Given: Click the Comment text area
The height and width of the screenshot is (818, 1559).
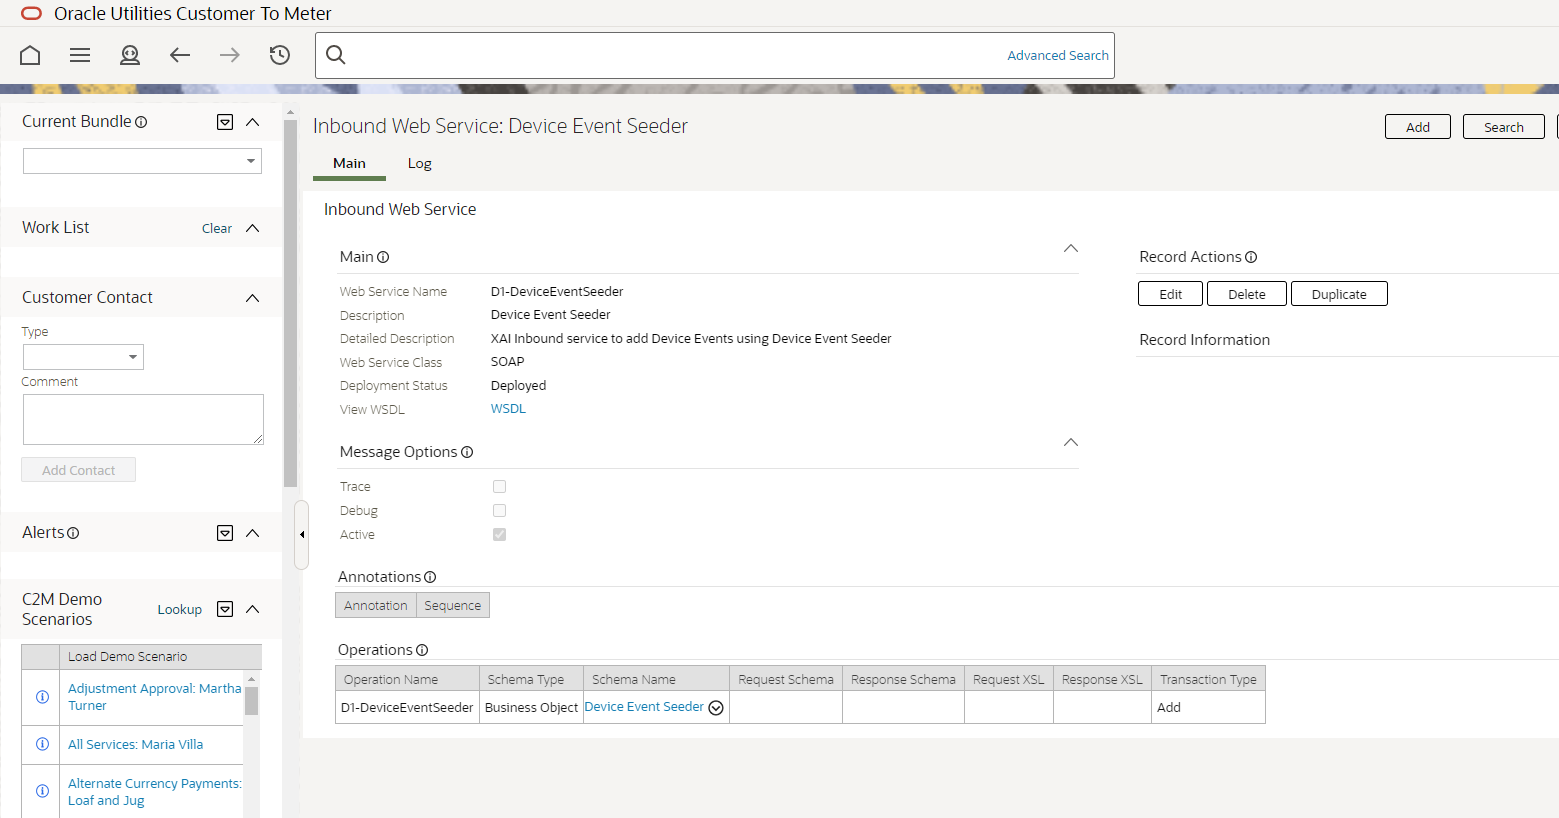Looking at the screenshot, I should tap(143, 419).
